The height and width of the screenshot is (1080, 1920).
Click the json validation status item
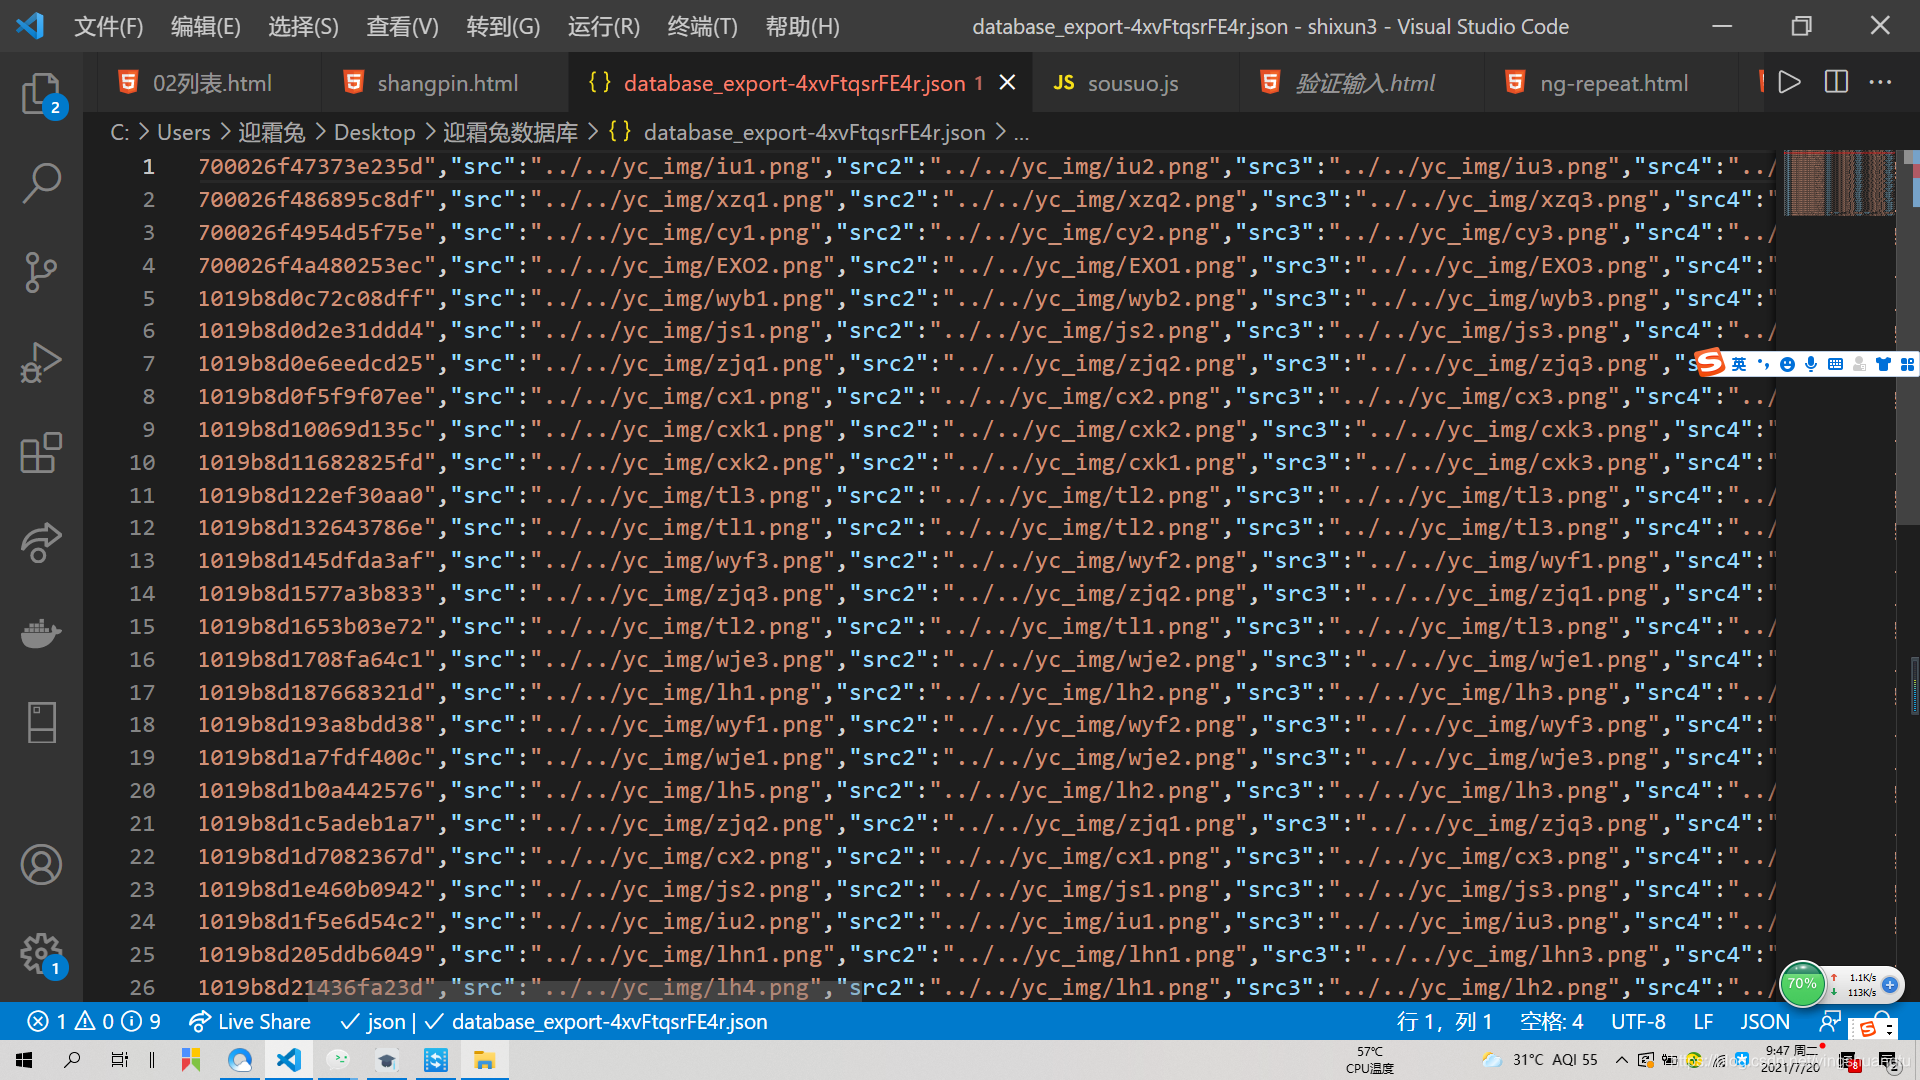[372, 1022]
